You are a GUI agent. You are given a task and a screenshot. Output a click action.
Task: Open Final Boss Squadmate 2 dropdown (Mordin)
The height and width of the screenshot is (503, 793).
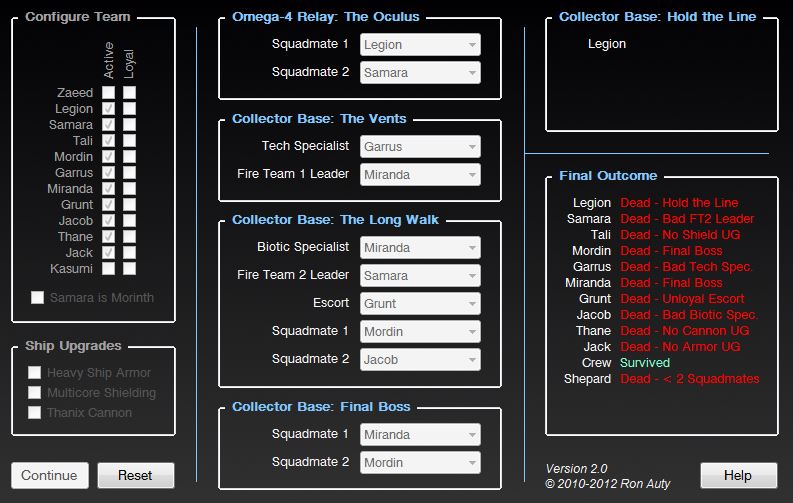coord(420,463)
